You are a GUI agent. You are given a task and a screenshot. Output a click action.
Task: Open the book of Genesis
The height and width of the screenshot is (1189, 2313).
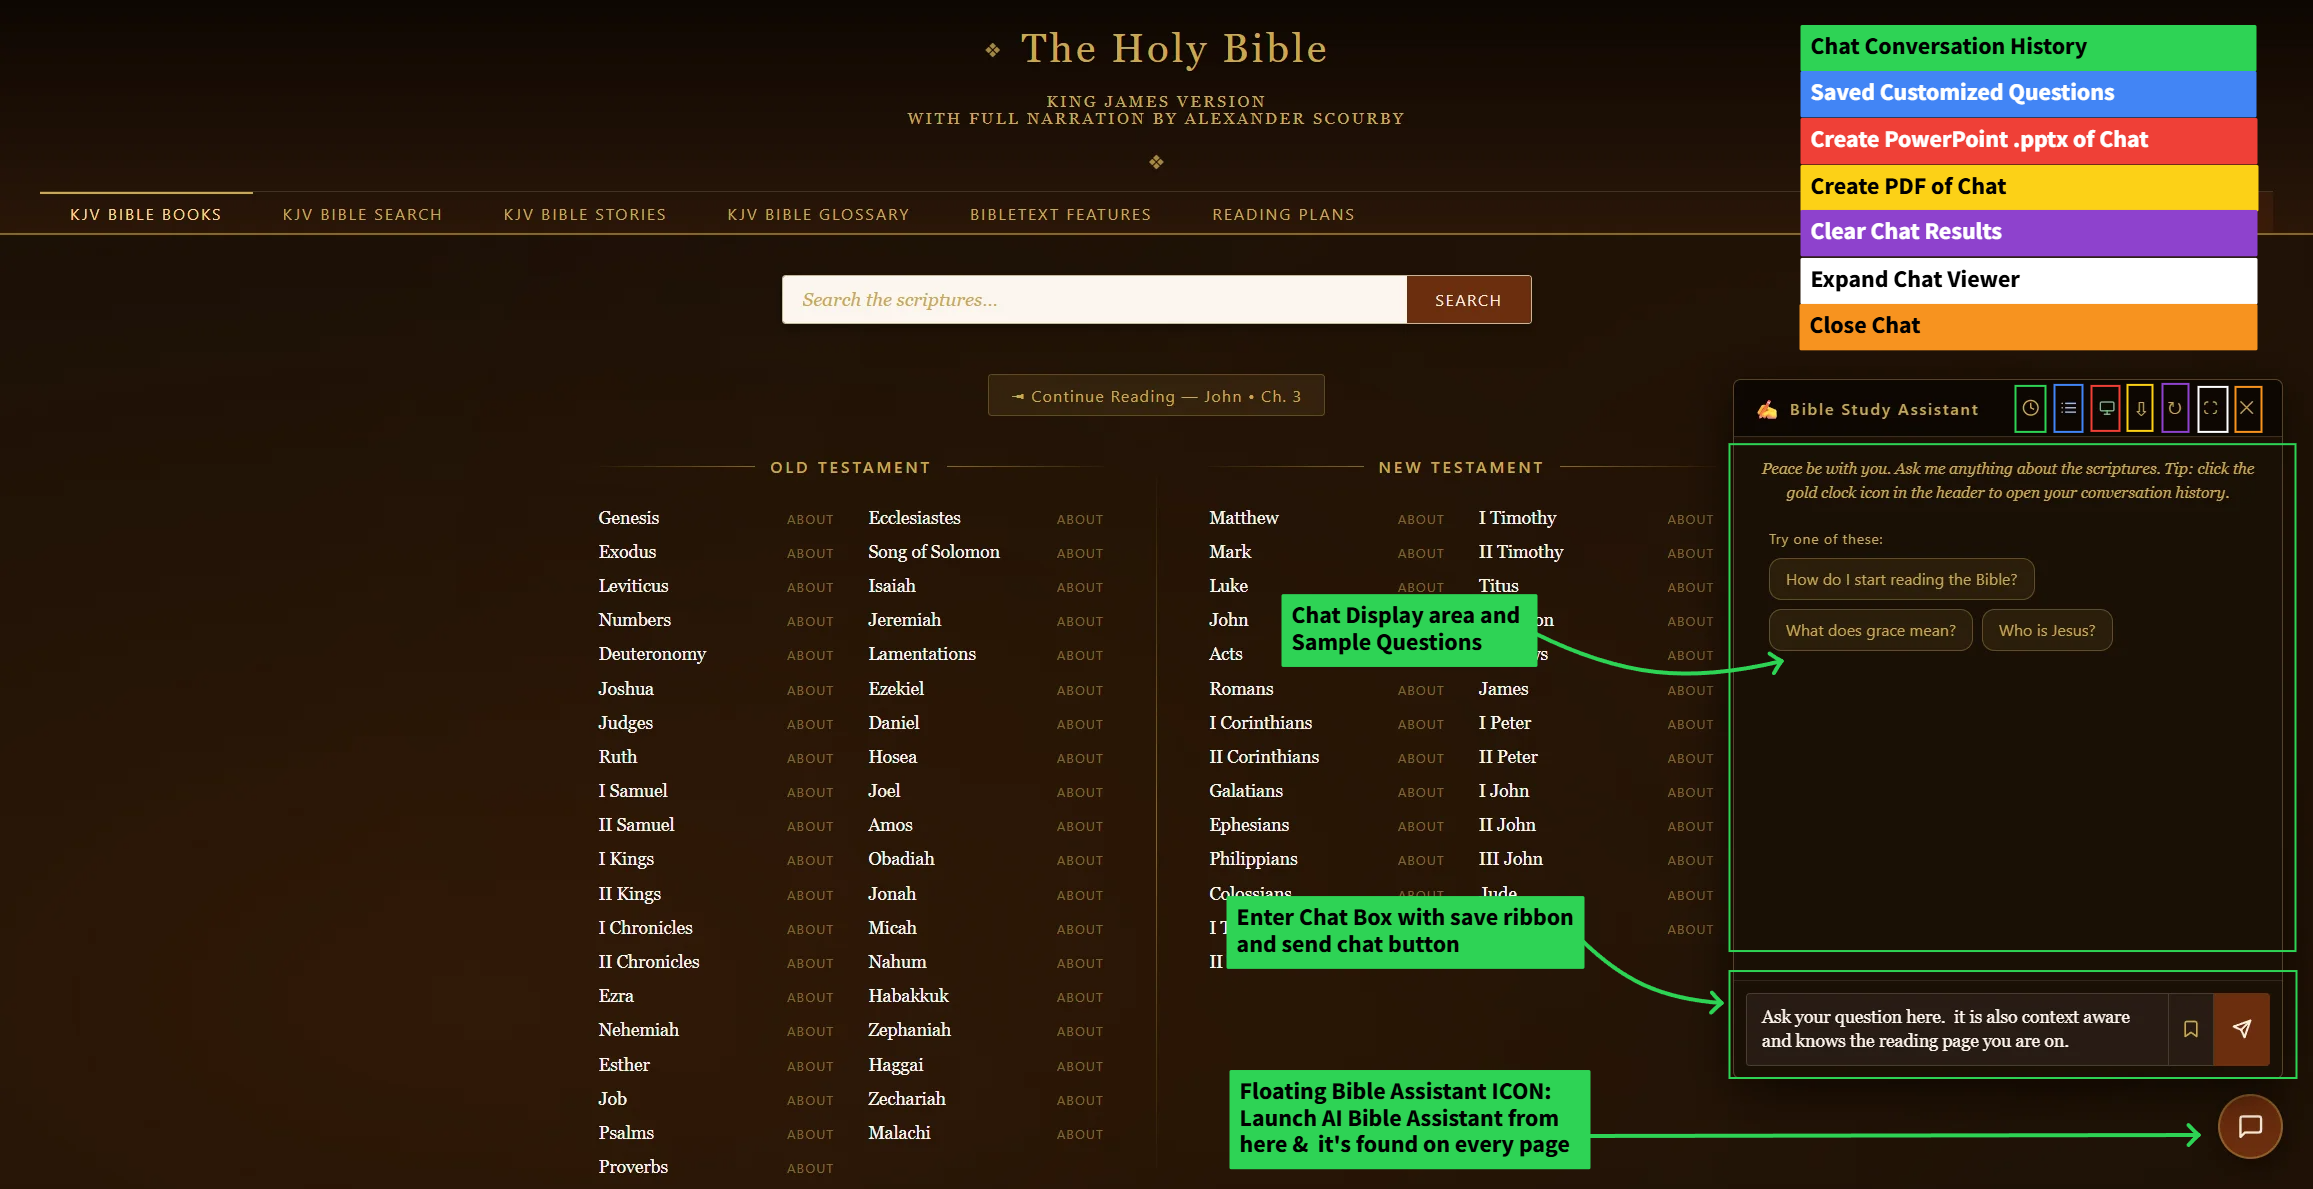tap(628, 518)
